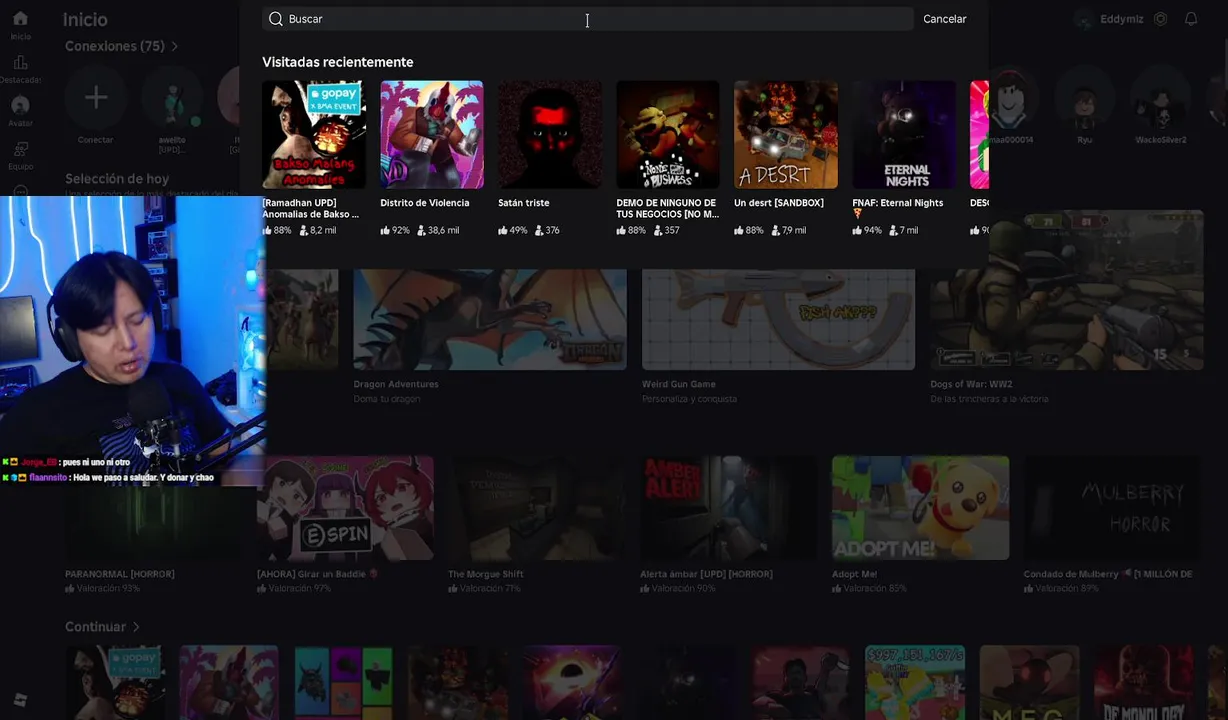Open Distrito de Violencia game thumbnail
Viewport: 1228px width, 720px height.
tap(432, 135)
